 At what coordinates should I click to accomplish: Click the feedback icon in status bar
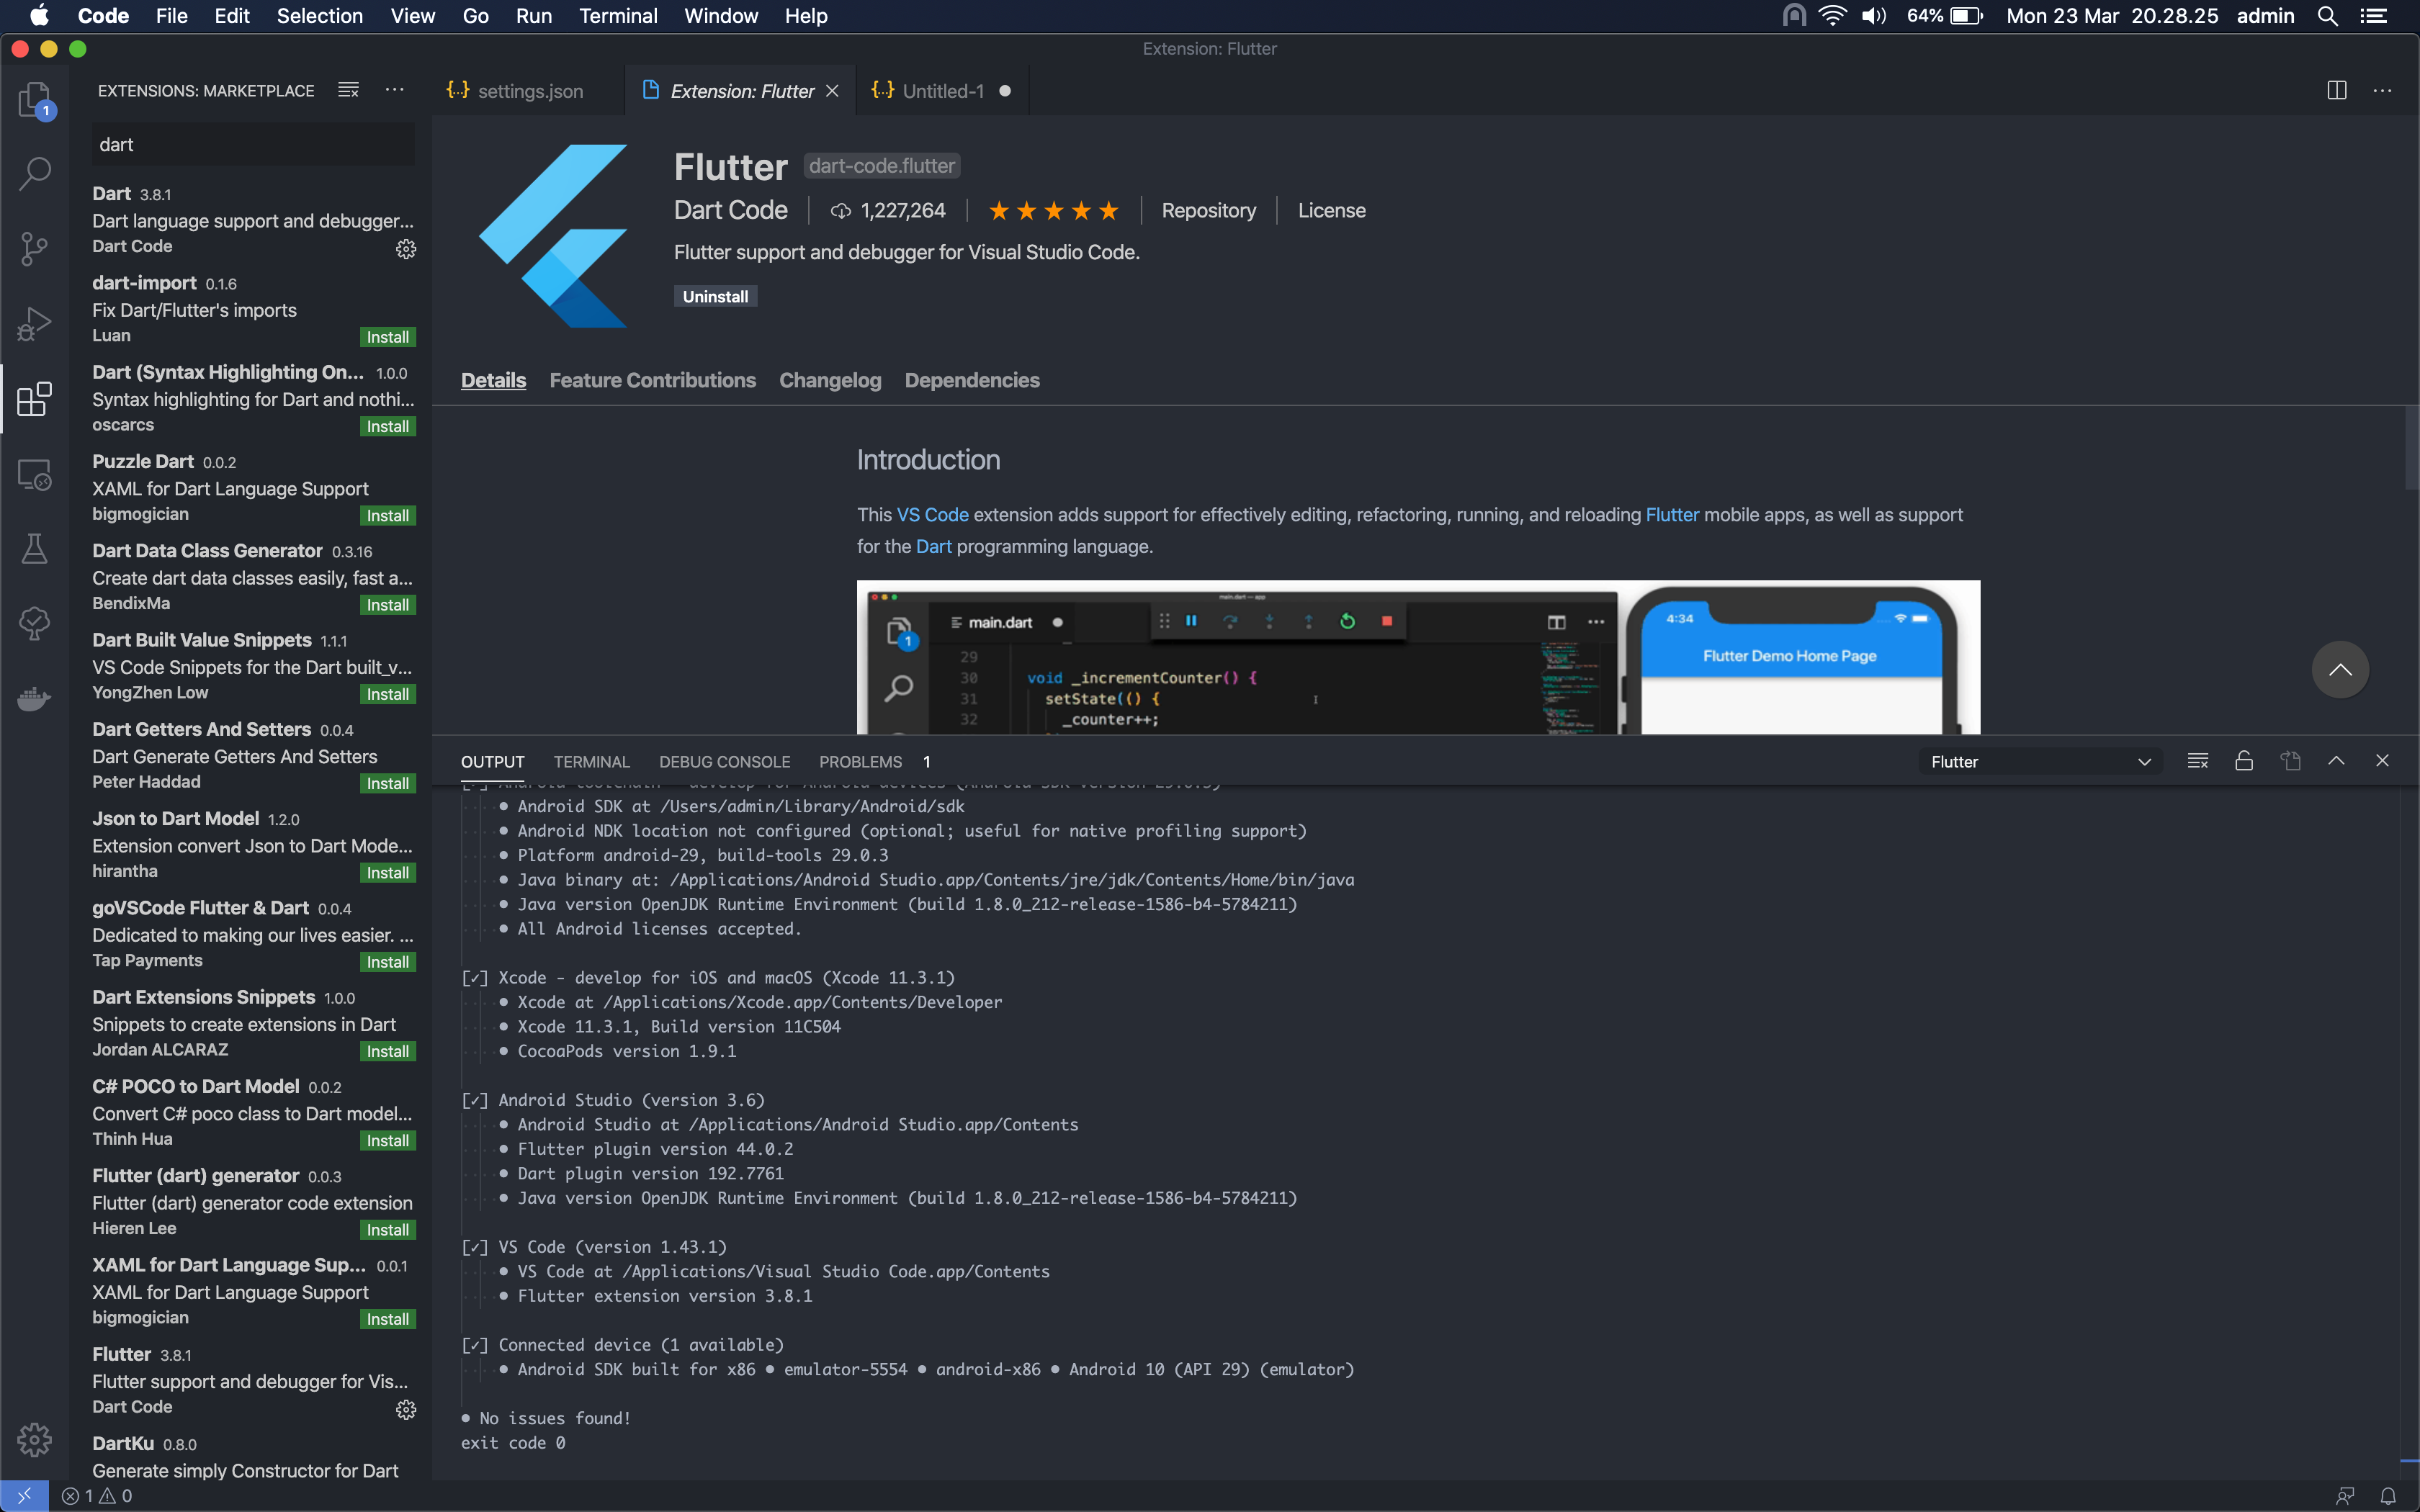[x=2345, y=1496]
